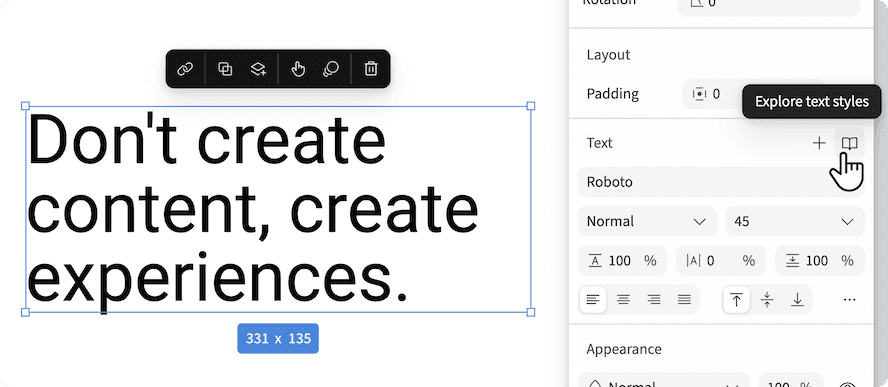Click the add layer icon in floating toolbar

coord(258,69)
